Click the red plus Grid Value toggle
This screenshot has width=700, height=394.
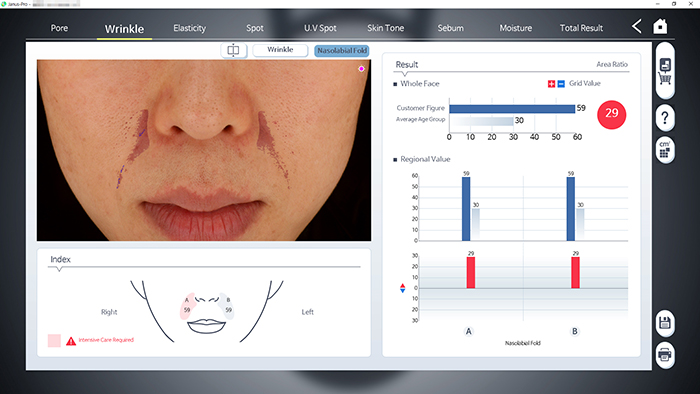pos(551,84)
